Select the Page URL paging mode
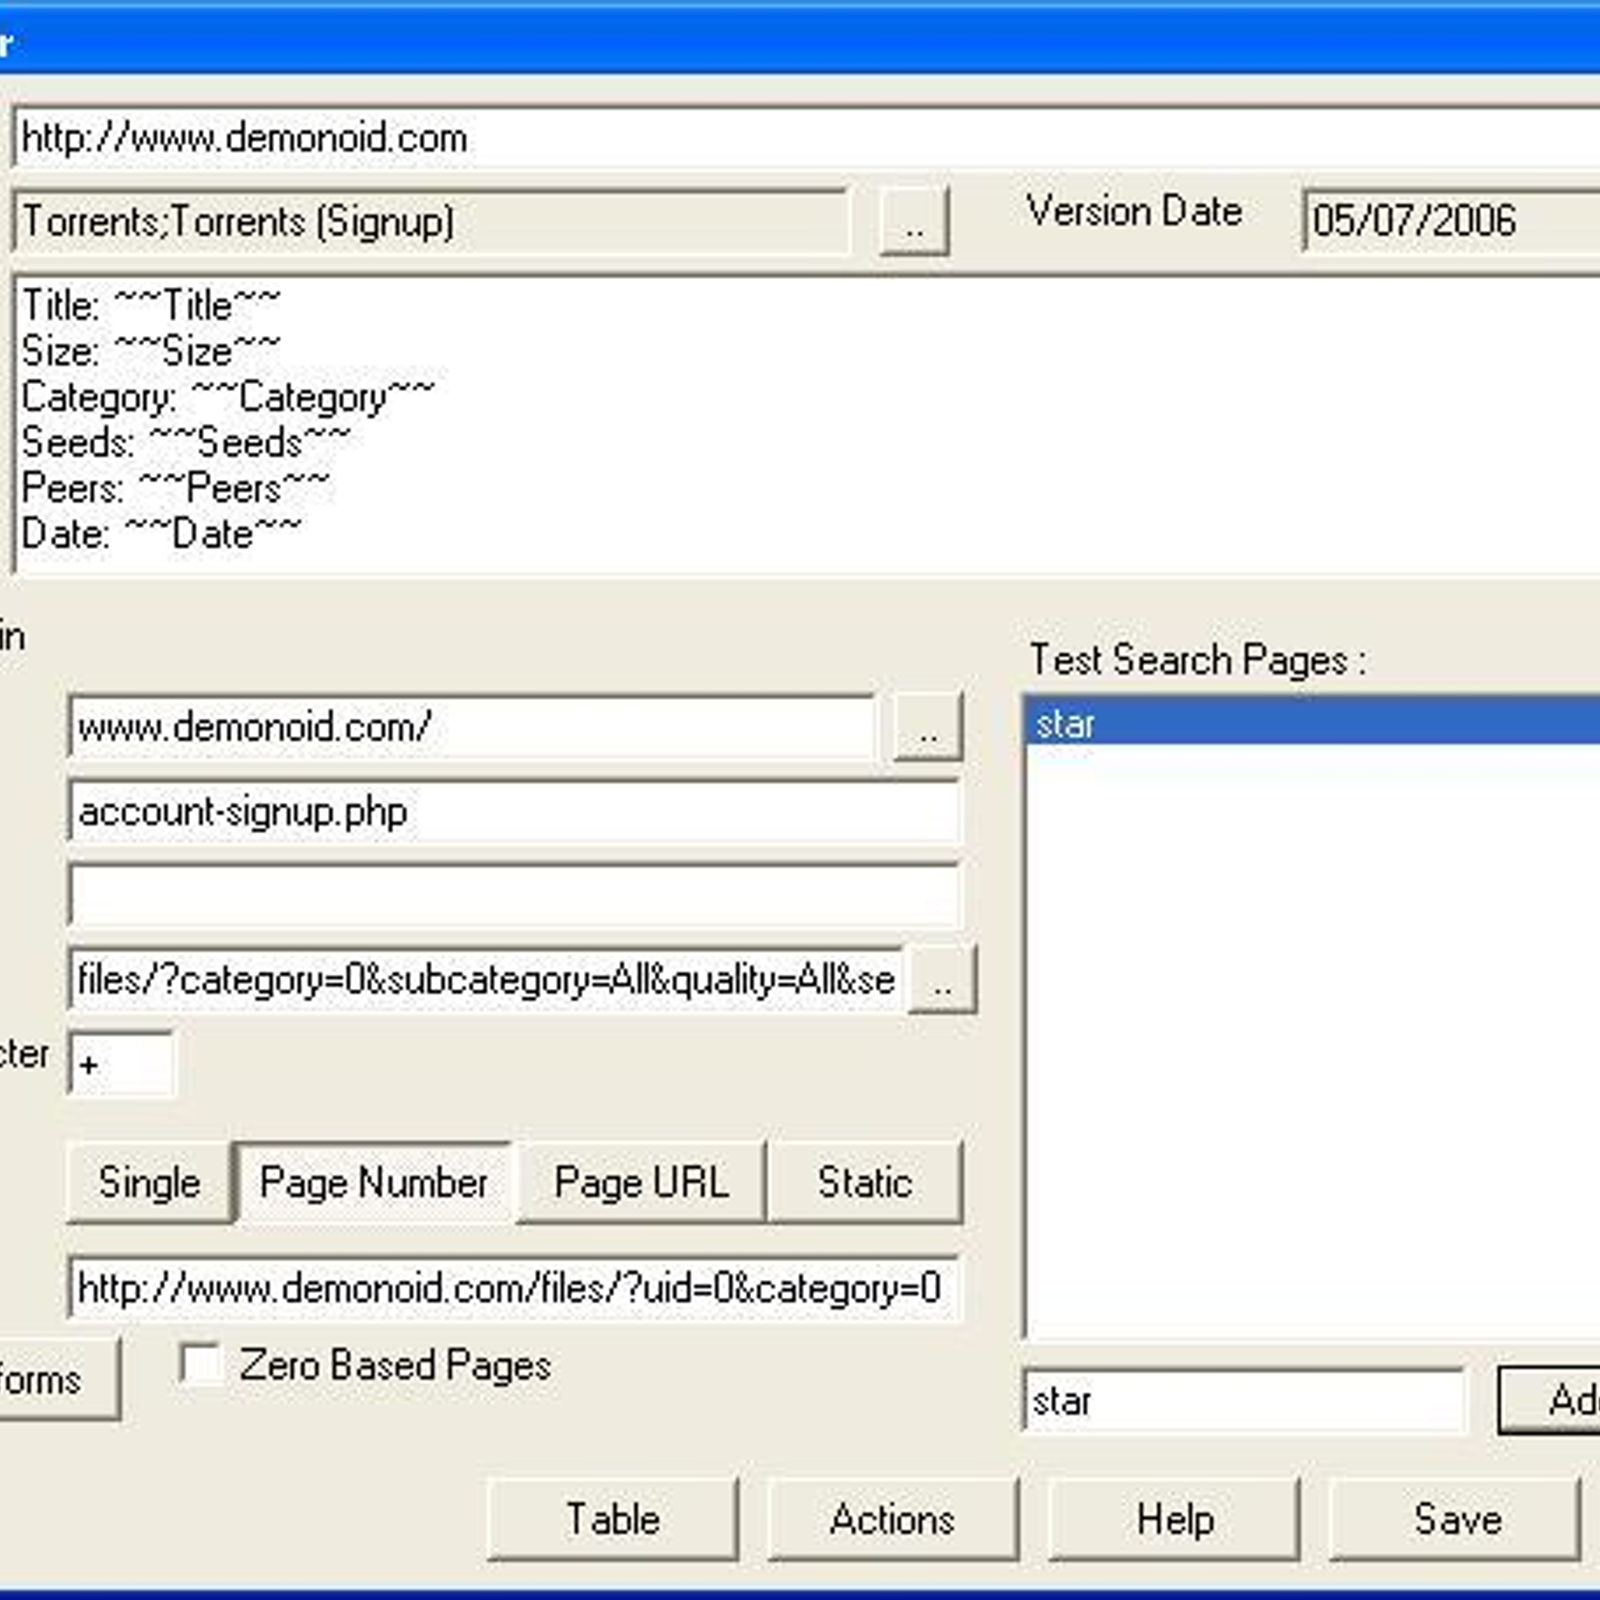Screen dimensions: 1600x1600 [x=641, y=1183]
